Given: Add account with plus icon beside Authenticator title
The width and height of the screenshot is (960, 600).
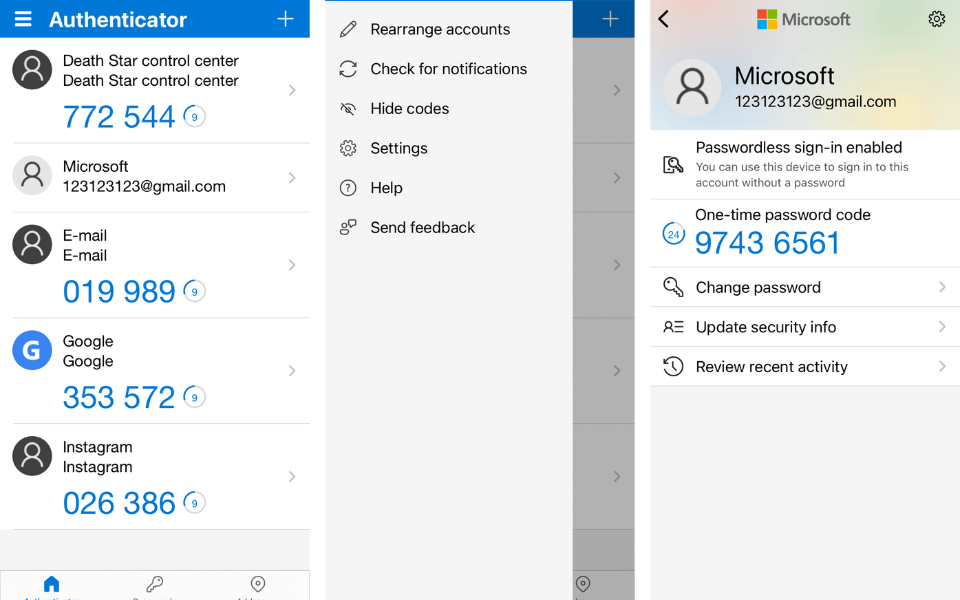Looking at the screenshot, I should coord(285,19).
